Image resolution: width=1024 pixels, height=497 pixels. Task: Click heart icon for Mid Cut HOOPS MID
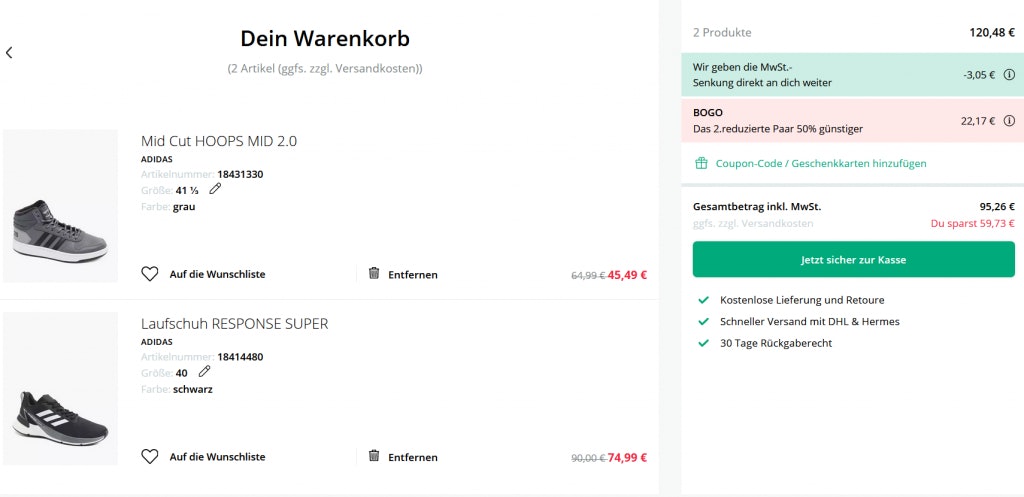[x=150, y=274]
